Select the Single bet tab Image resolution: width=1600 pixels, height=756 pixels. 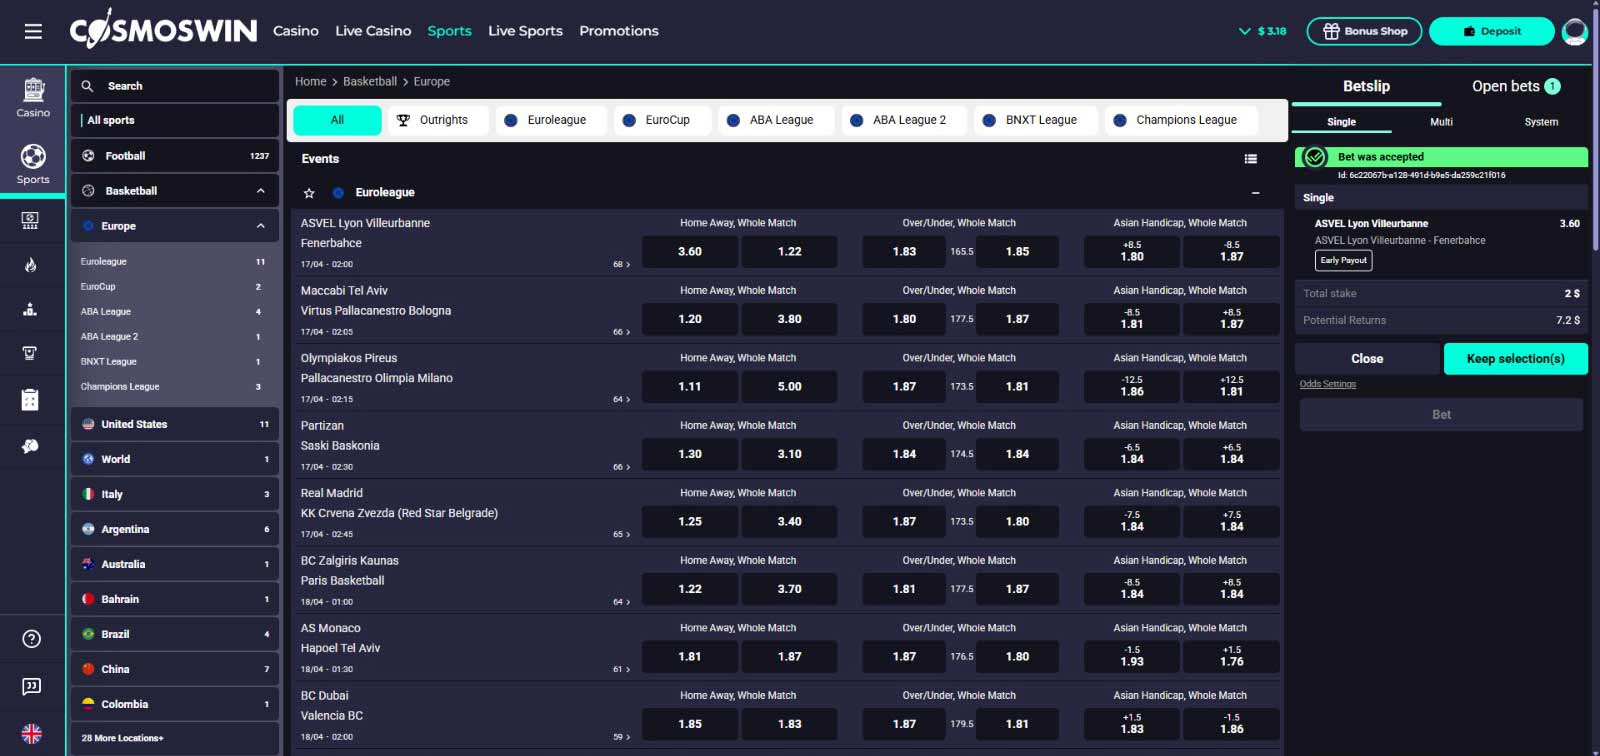point(1341,122)
